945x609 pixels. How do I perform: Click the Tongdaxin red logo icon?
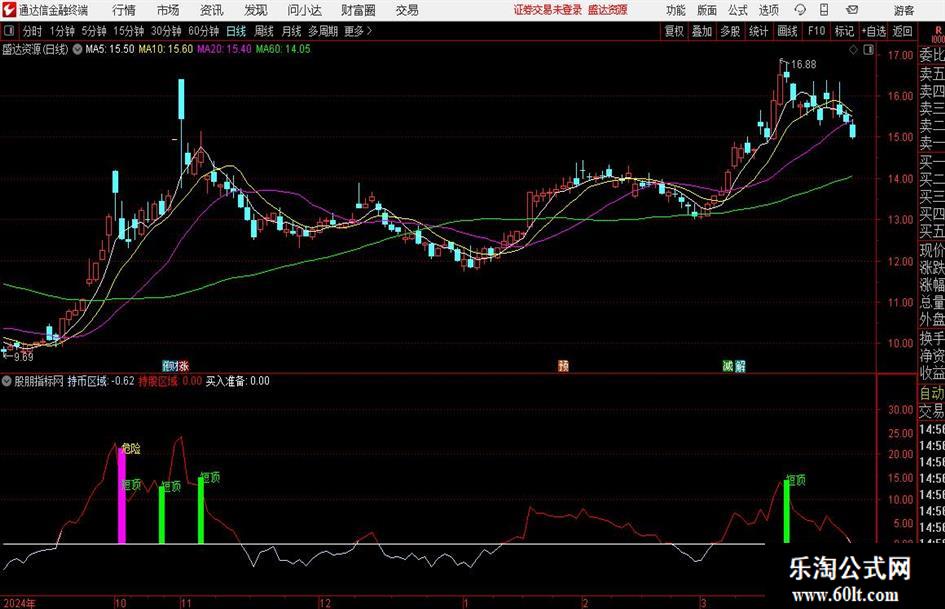(x=10, y=10)
